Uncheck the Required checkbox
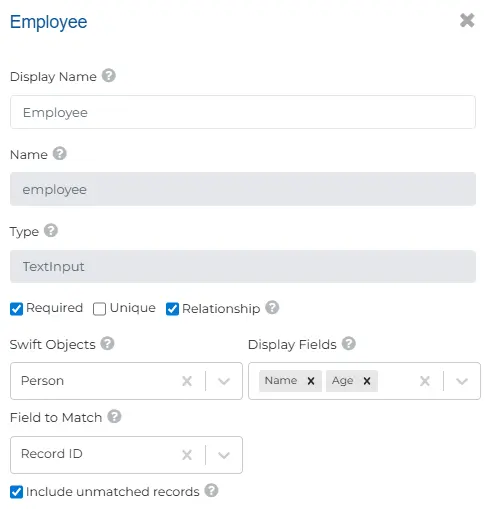487x509 pixels. click(x=16, y=309)
